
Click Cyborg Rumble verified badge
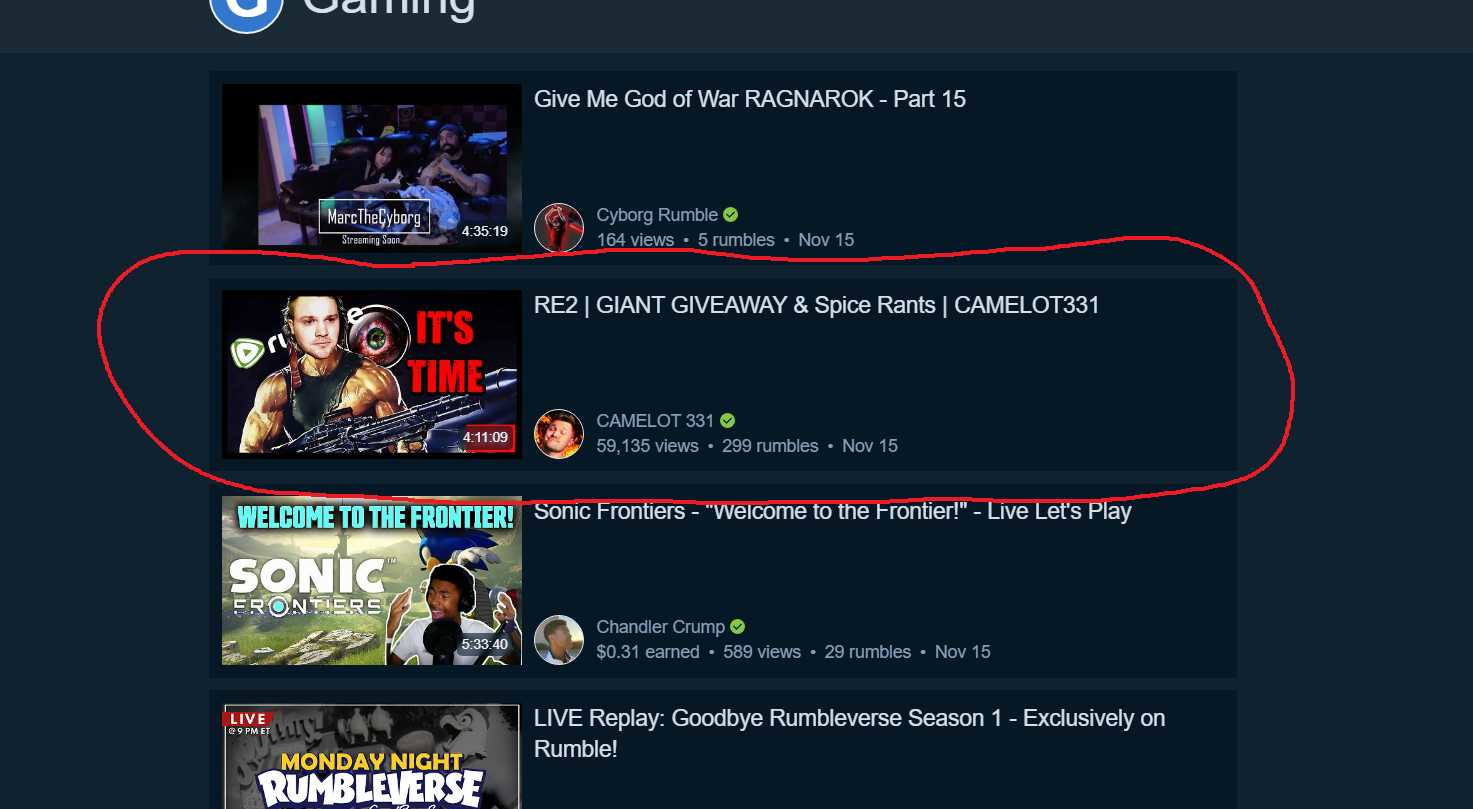point(731,214)
